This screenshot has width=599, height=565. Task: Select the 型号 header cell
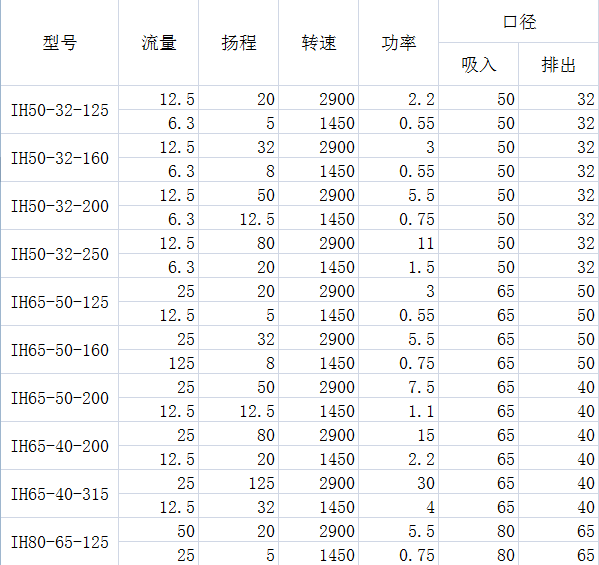[x=60, y=42]
